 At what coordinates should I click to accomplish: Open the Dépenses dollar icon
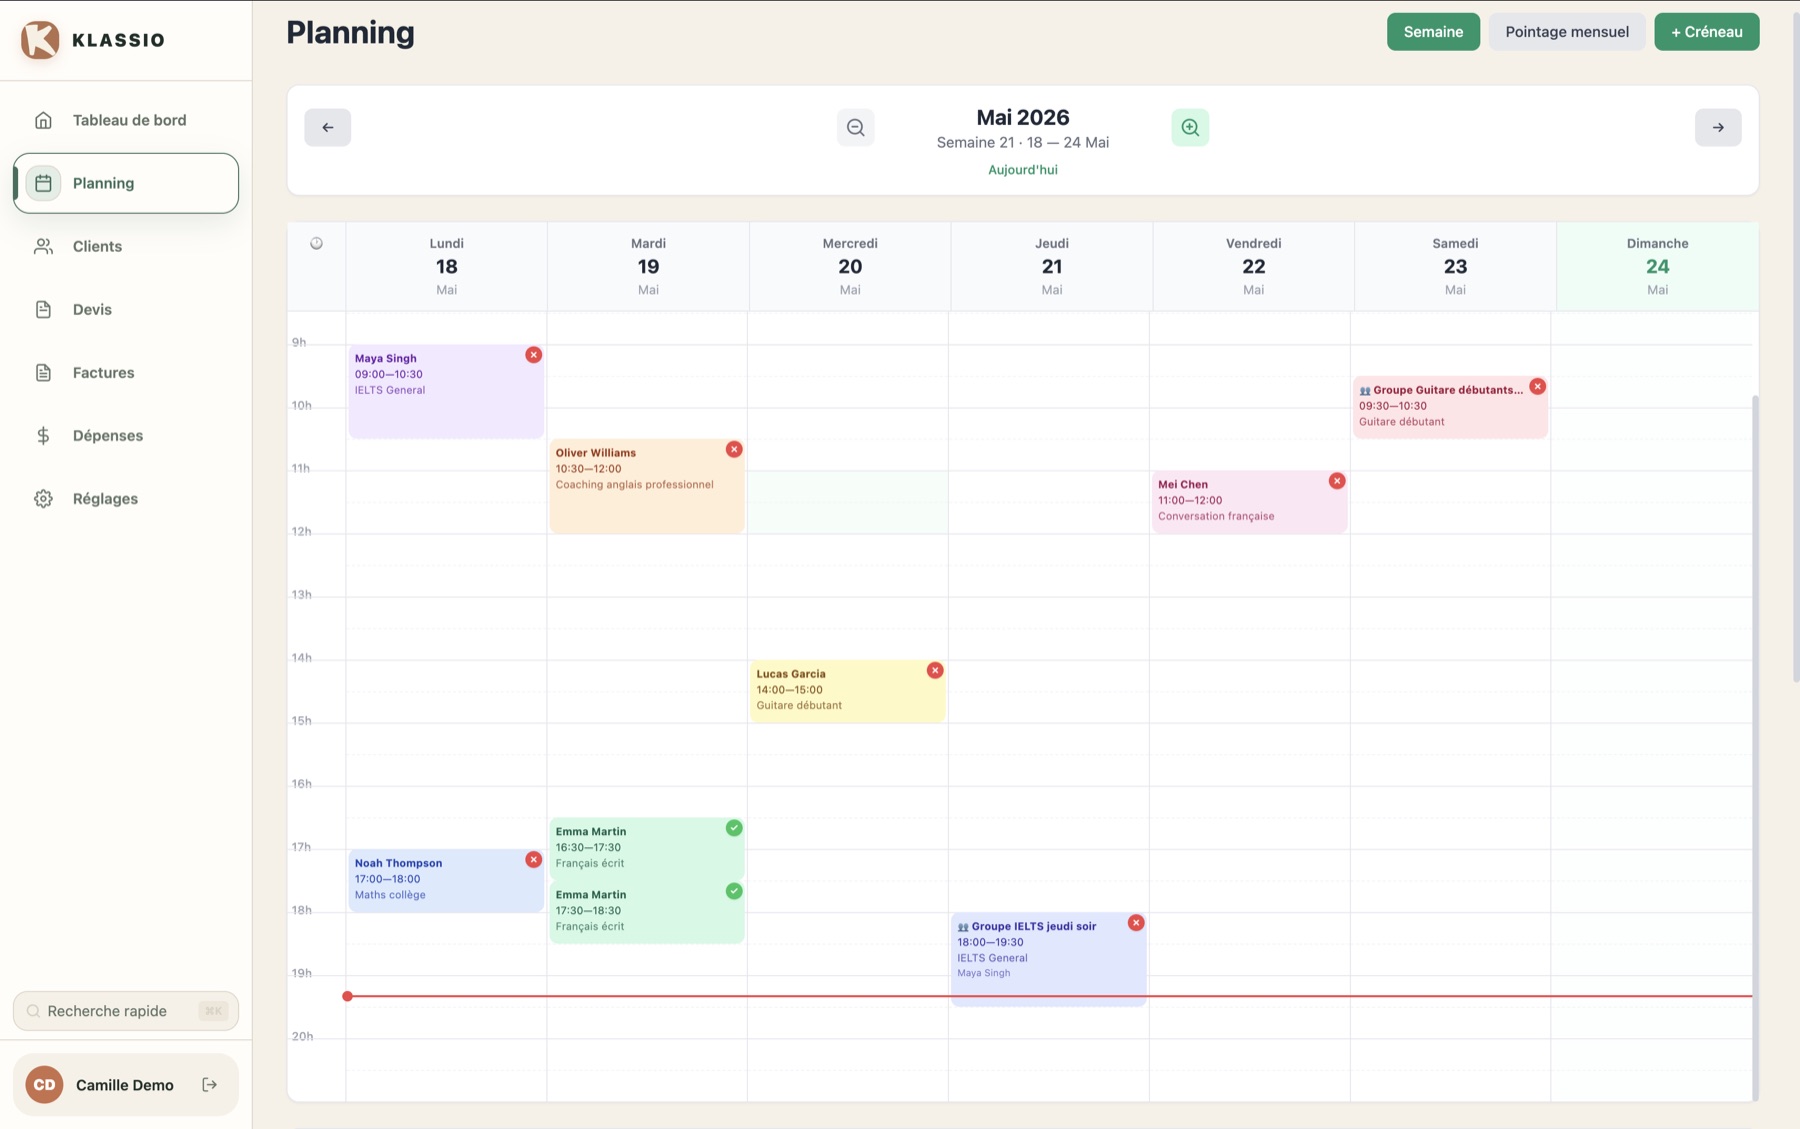pyautogui.click(x=43, y=435)
